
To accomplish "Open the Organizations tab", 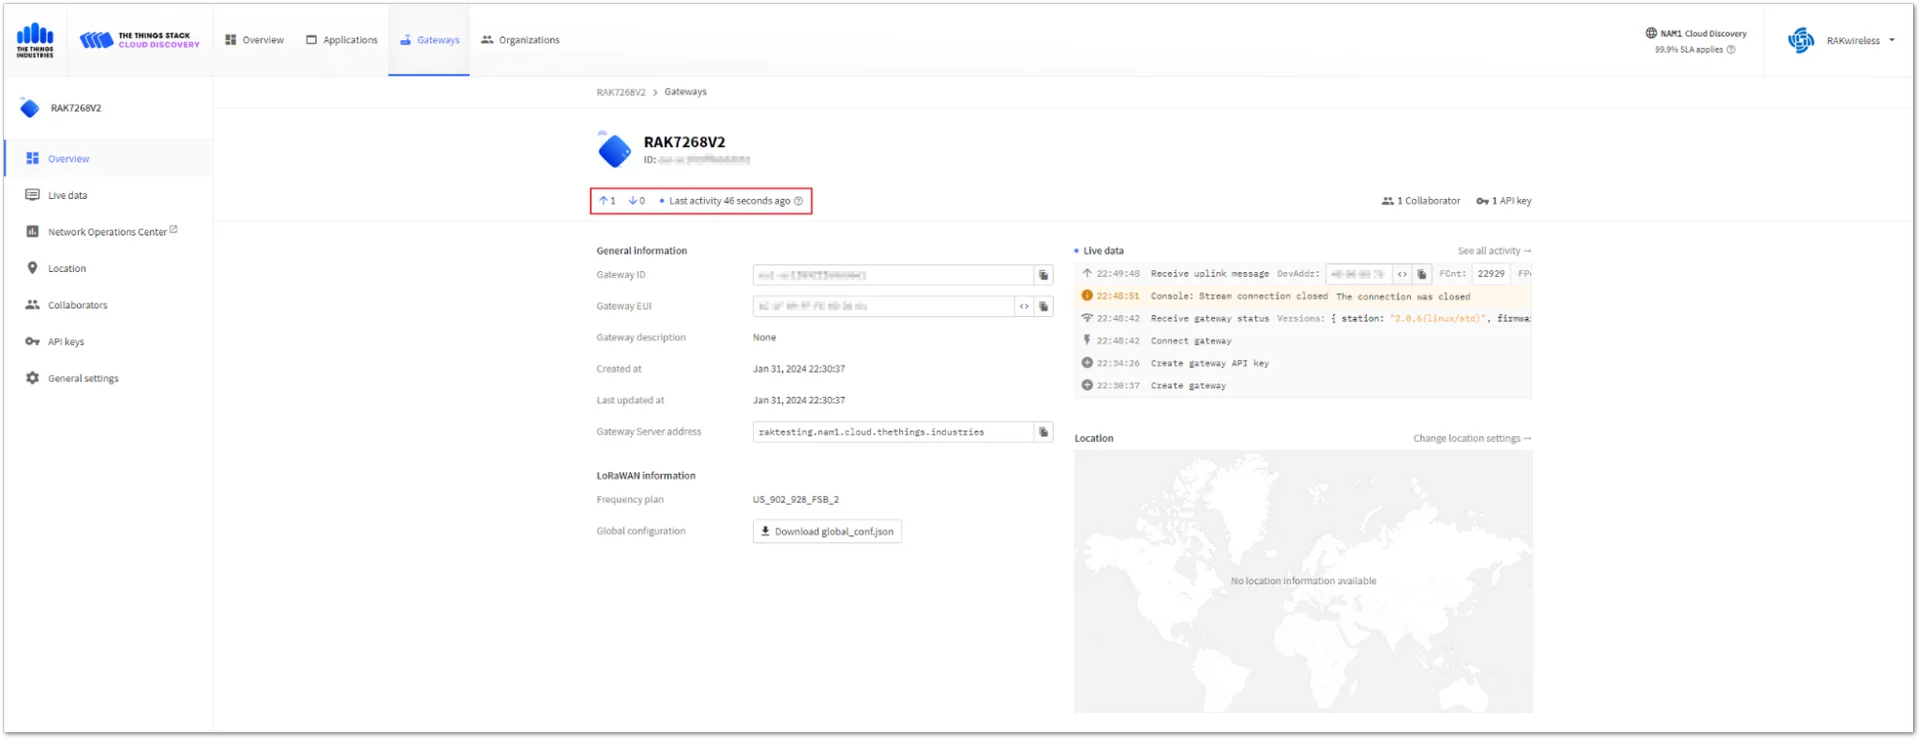I will [x=520, y=40].
